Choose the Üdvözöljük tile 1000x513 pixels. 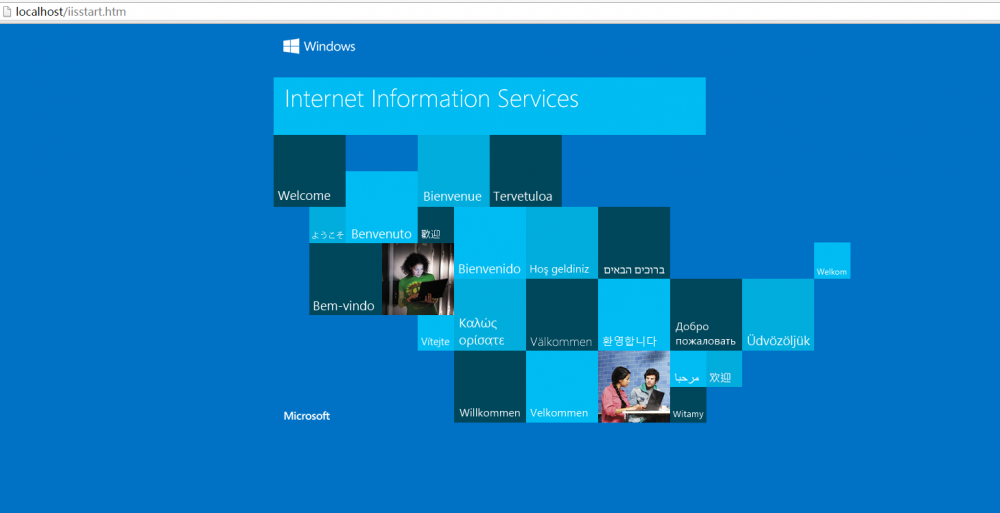pyautogui.click(x=777, y=315)
